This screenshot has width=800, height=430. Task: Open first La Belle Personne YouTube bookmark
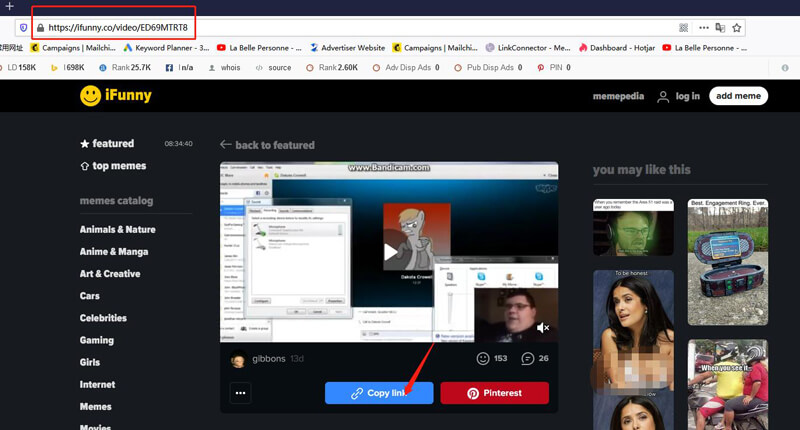(x=259, y=47)
